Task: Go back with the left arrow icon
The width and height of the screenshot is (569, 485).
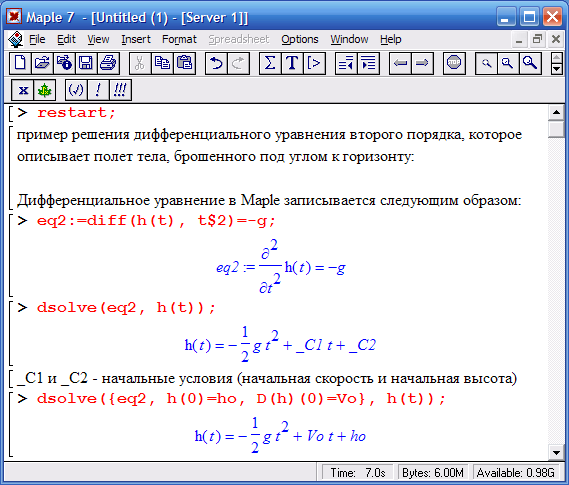Action: pyautogui.click(x=400, y=63)
